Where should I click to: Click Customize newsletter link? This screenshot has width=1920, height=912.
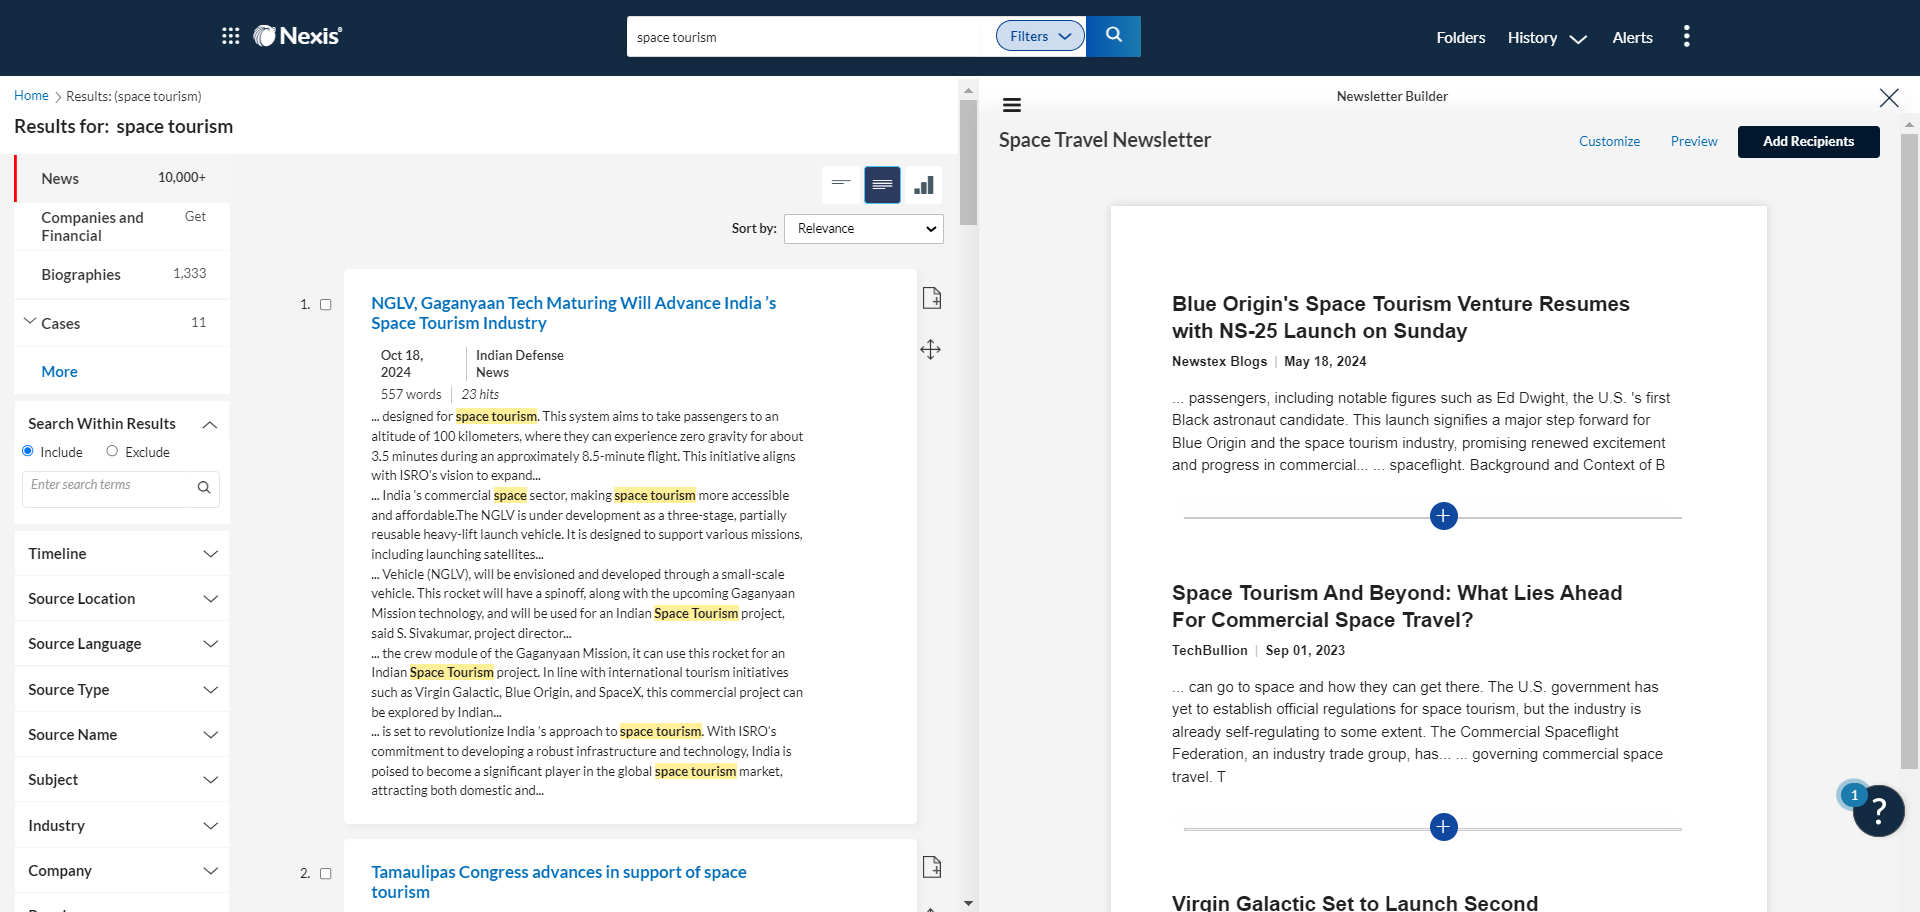tap(1609, 142)
